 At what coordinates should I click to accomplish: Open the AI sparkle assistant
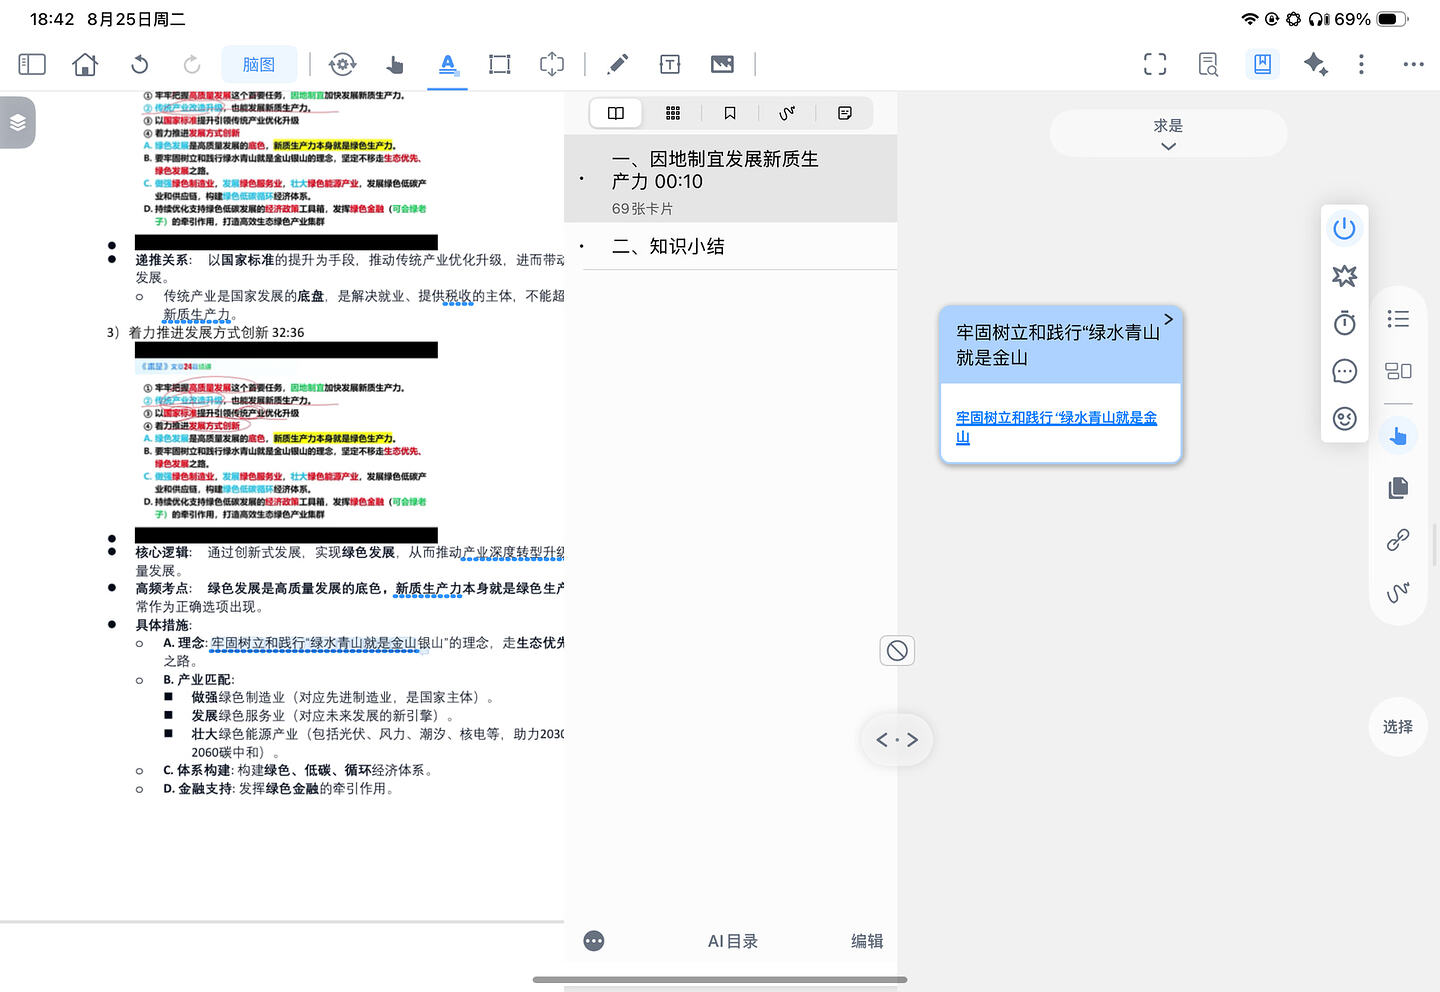coord(1315,64)
